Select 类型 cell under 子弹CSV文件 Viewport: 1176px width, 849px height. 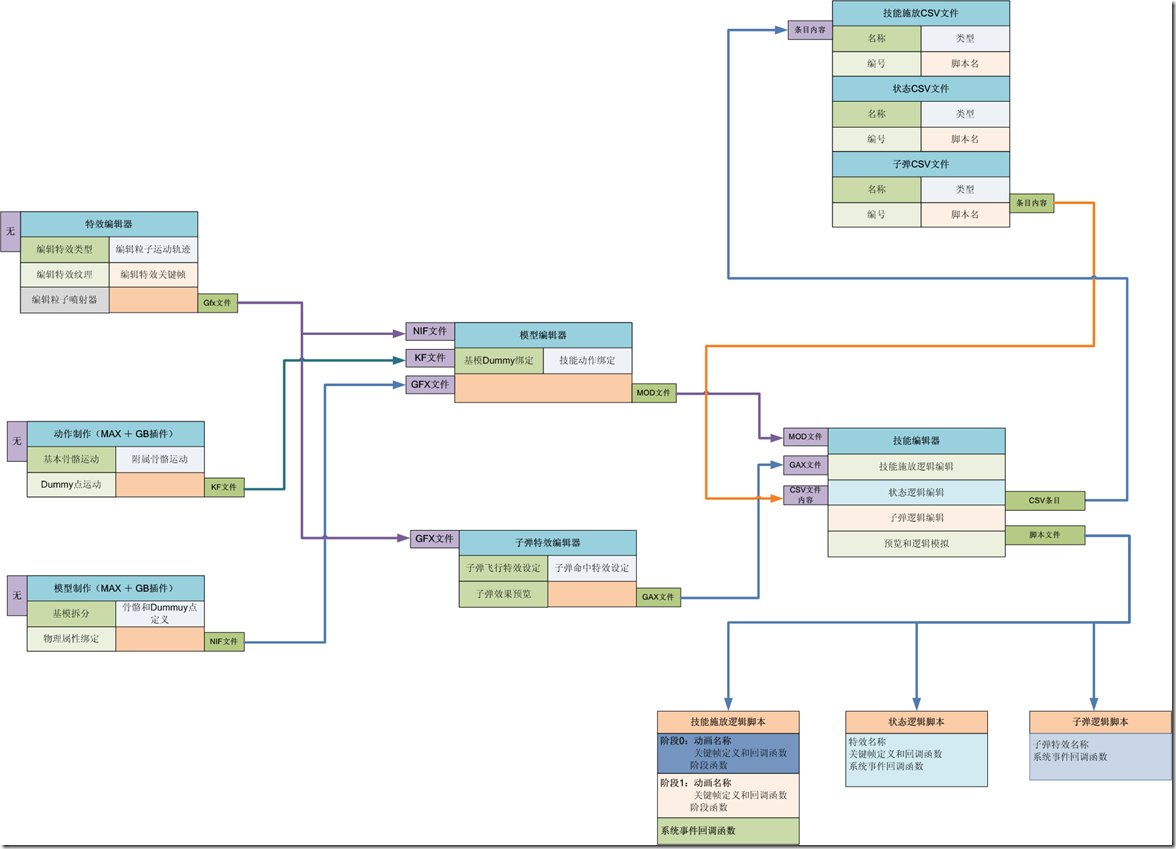(x=965, y=190)
